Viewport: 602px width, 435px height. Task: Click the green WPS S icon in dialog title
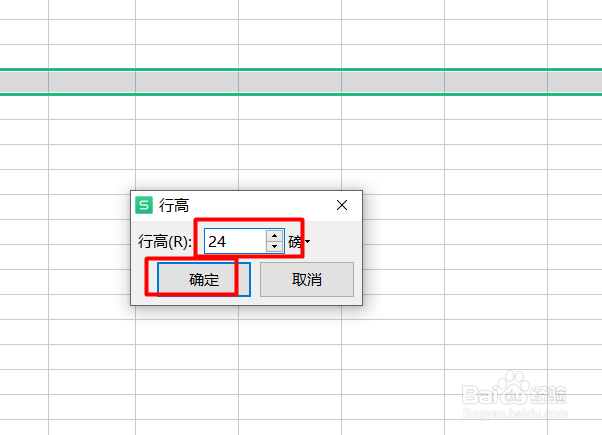pyautogui.click(x=144, y=205)
